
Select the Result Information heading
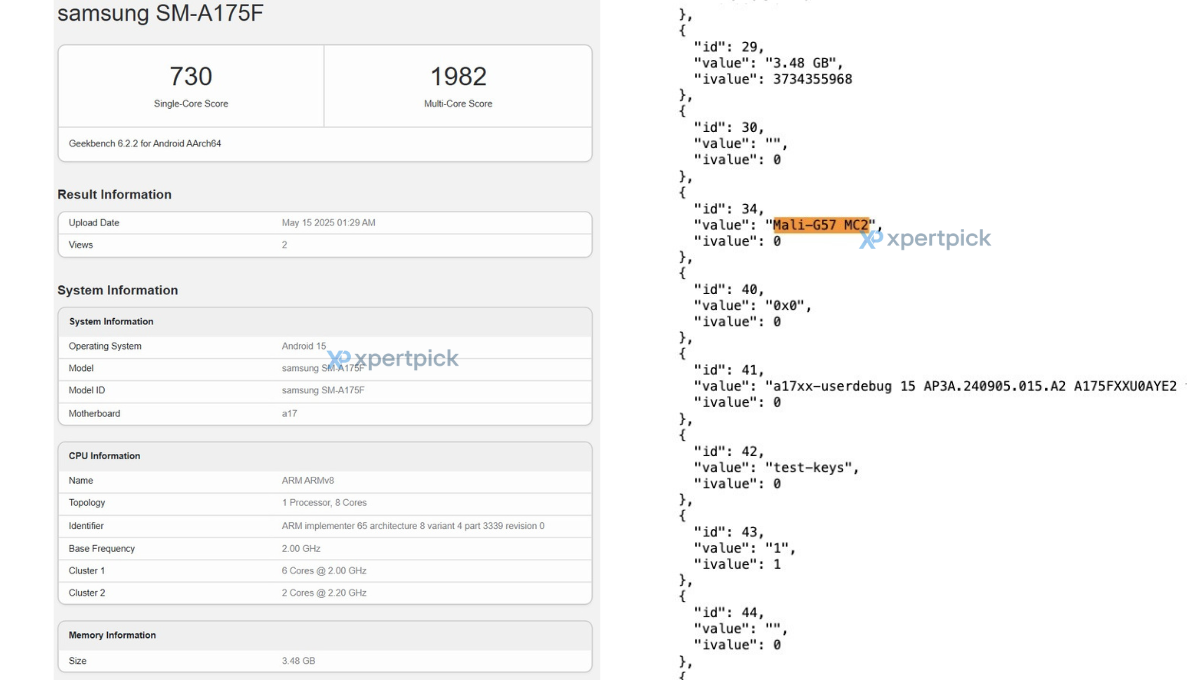[x=114, y=195]
